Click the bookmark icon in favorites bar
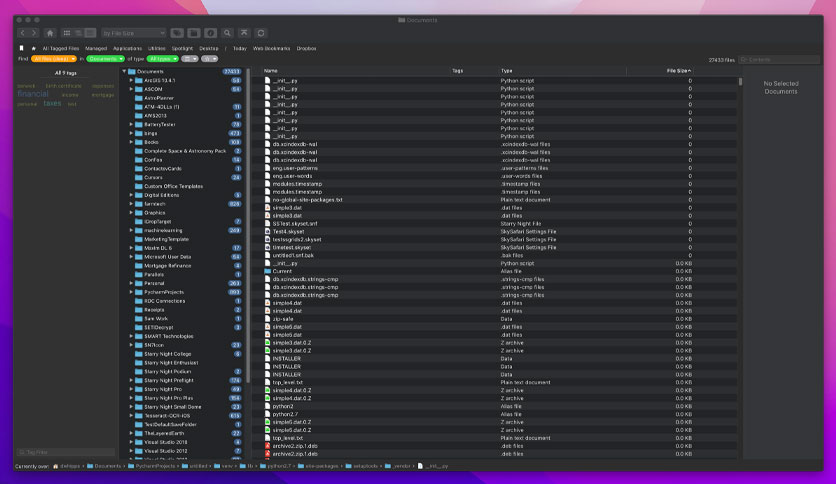Viewport: 836px width, 484px height. [21, 48]
